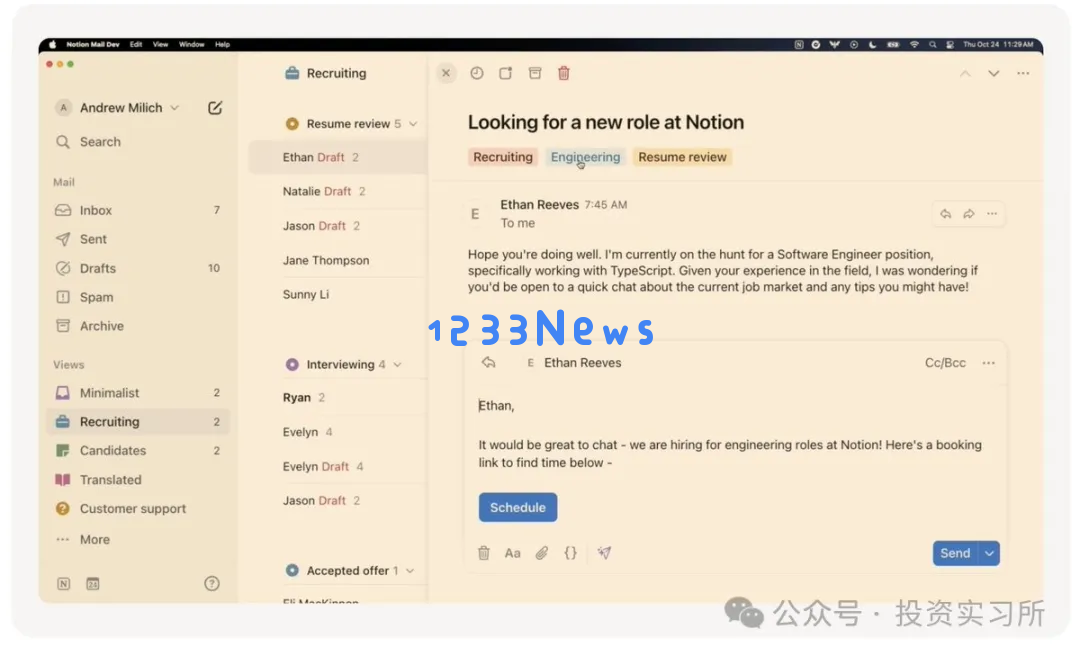
Task: Open Natalie Draft thread
Action: coord(338,192)
